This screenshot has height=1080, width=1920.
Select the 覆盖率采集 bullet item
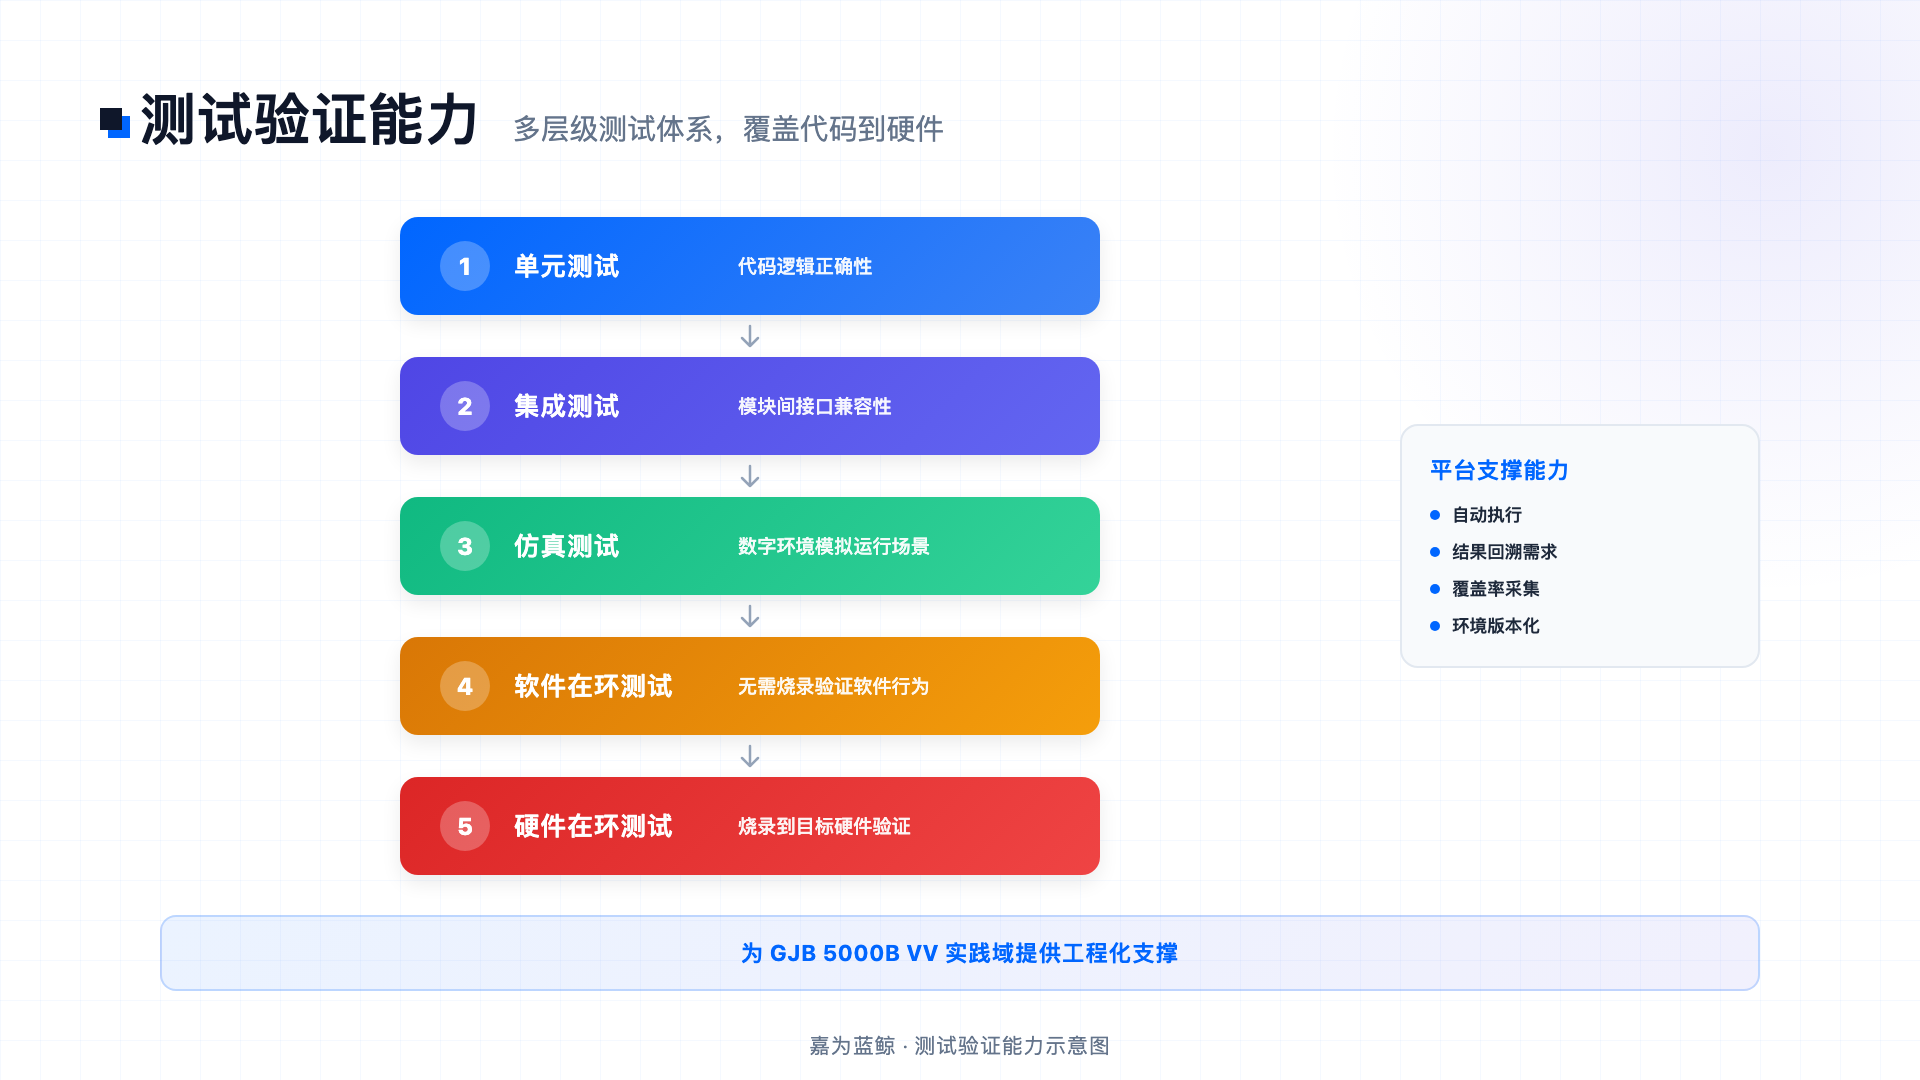[x=1485, y=589]
